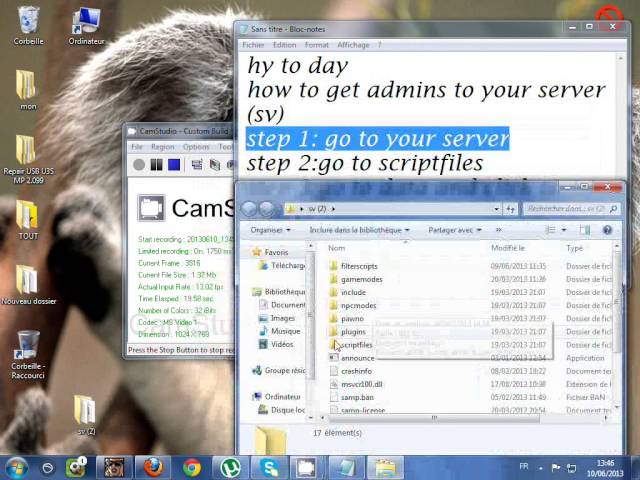Click the CamStudio pause button

point(156,165)
